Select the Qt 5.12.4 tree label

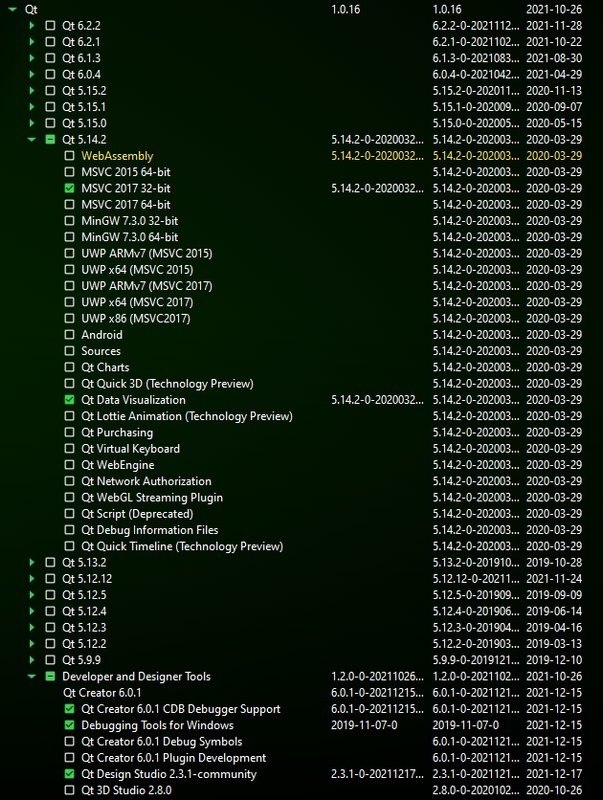pyautogui.click(x=84, y=611)
